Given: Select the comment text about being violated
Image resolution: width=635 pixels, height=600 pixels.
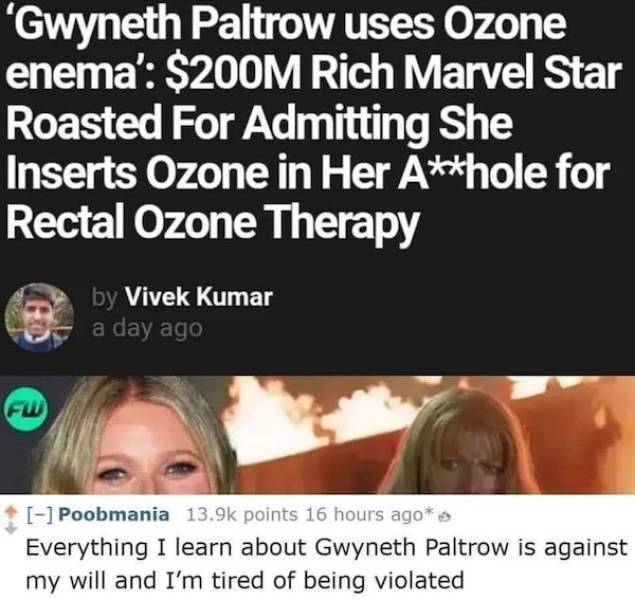Looking at the screenshot, I should tap(326, 564).
